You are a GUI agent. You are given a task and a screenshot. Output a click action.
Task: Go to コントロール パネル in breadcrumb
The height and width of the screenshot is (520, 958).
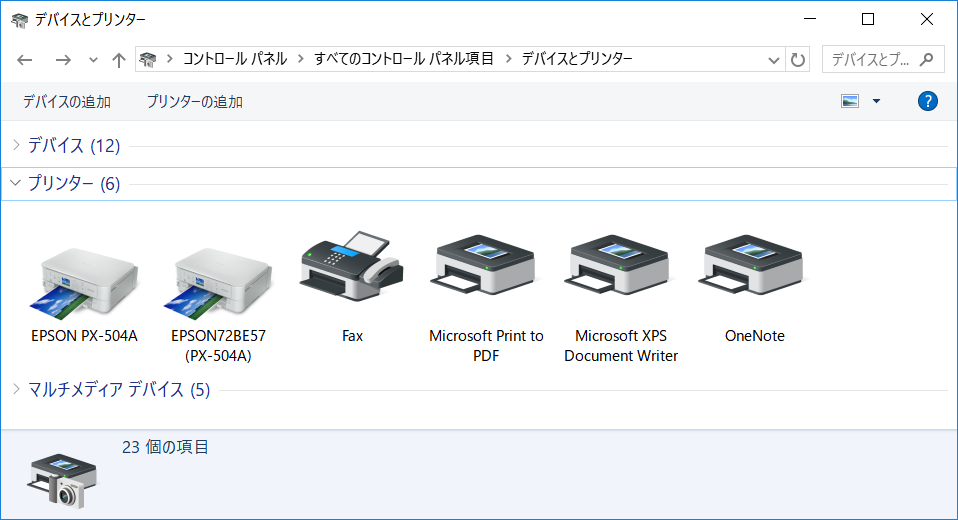click(x=234, y=59)
